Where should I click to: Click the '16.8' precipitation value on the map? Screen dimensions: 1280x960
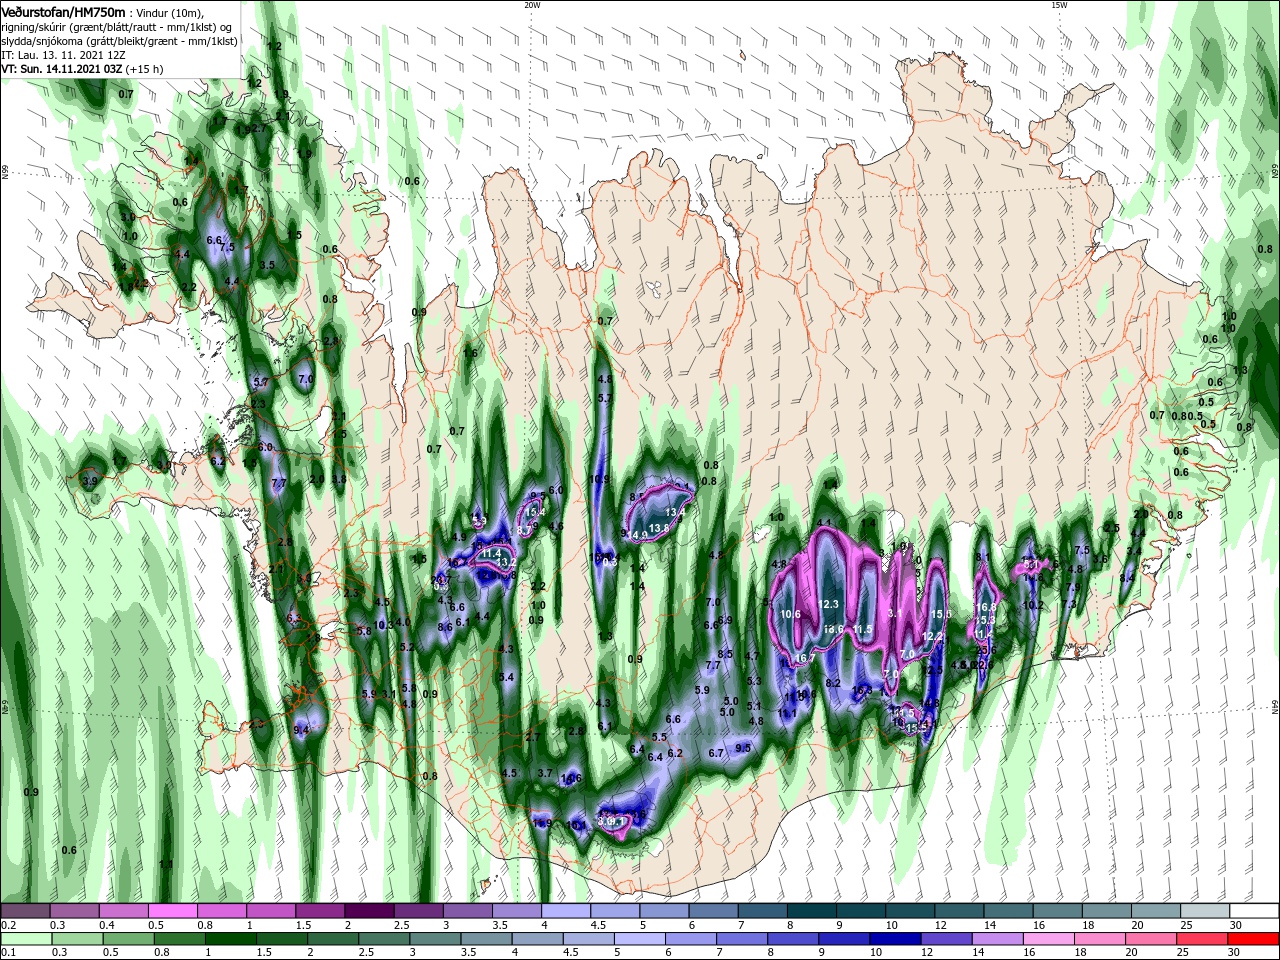tap(986, 607)
